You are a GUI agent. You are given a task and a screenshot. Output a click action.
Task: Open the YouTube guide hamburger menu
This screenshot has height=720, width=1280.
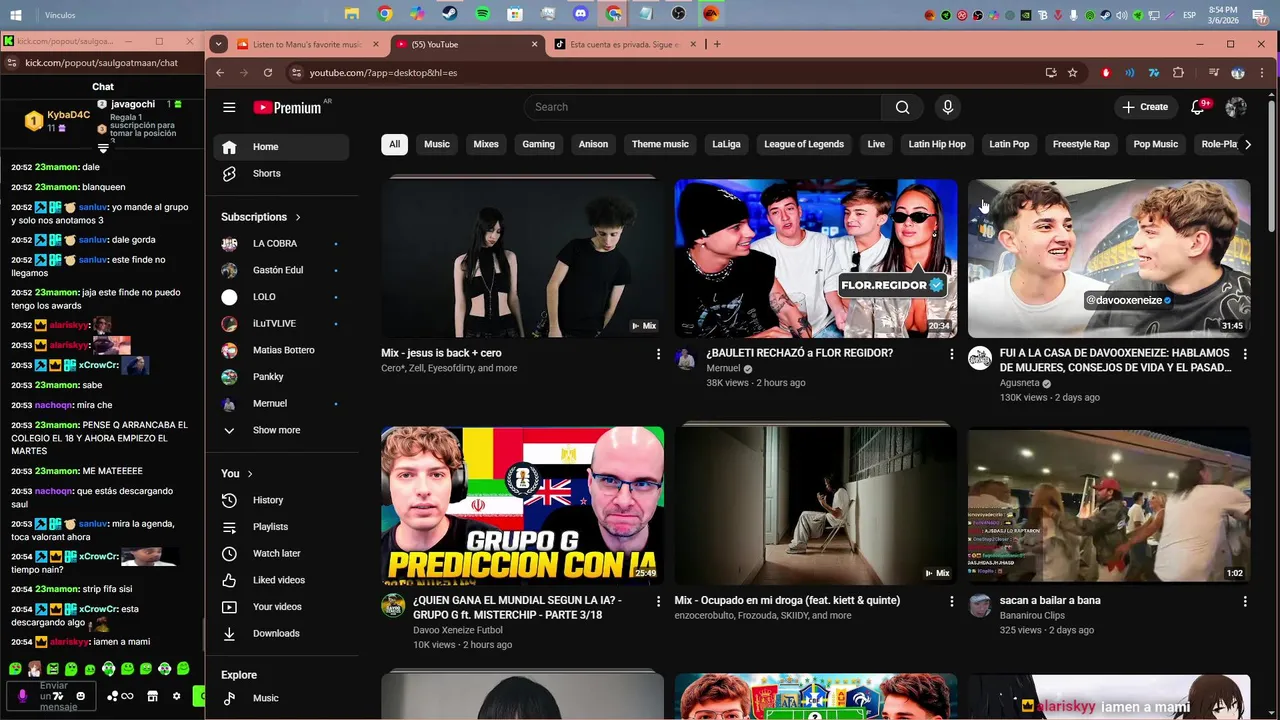coord(229,107)
